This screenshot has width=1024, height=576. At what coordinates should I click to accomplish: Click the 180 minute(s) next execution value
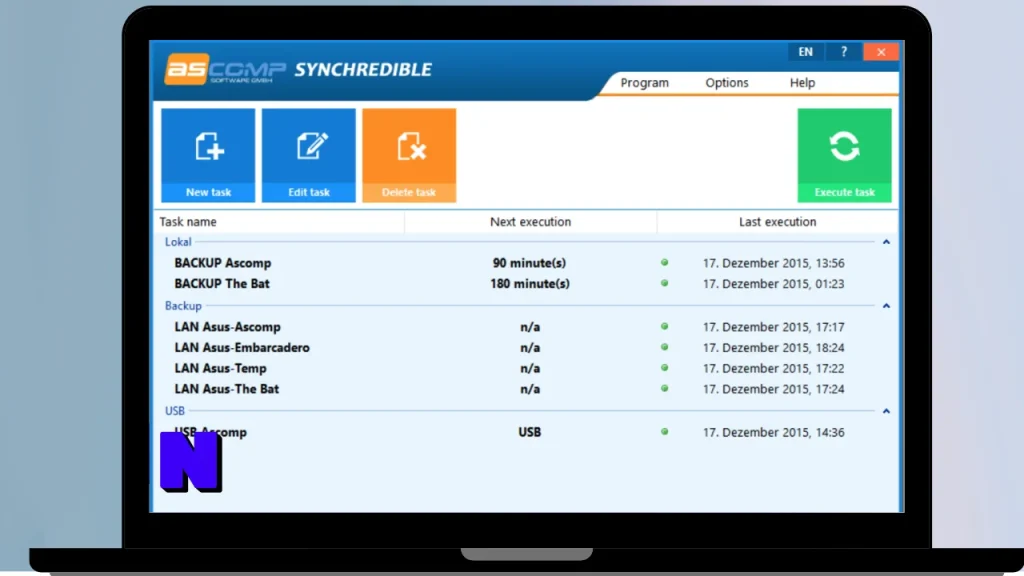(530, 284)
